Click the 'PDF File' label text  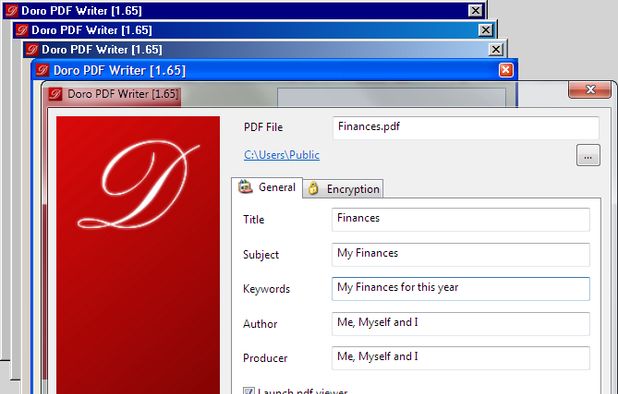263,127
